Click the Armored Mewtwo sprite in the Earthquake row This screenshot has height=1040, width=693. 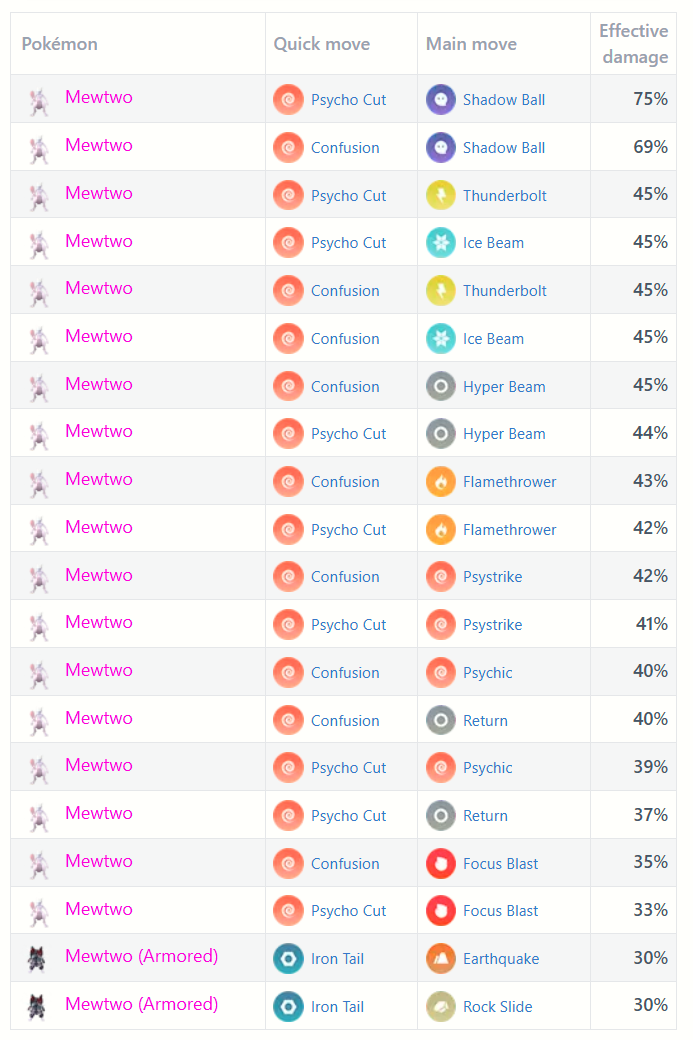38,958
